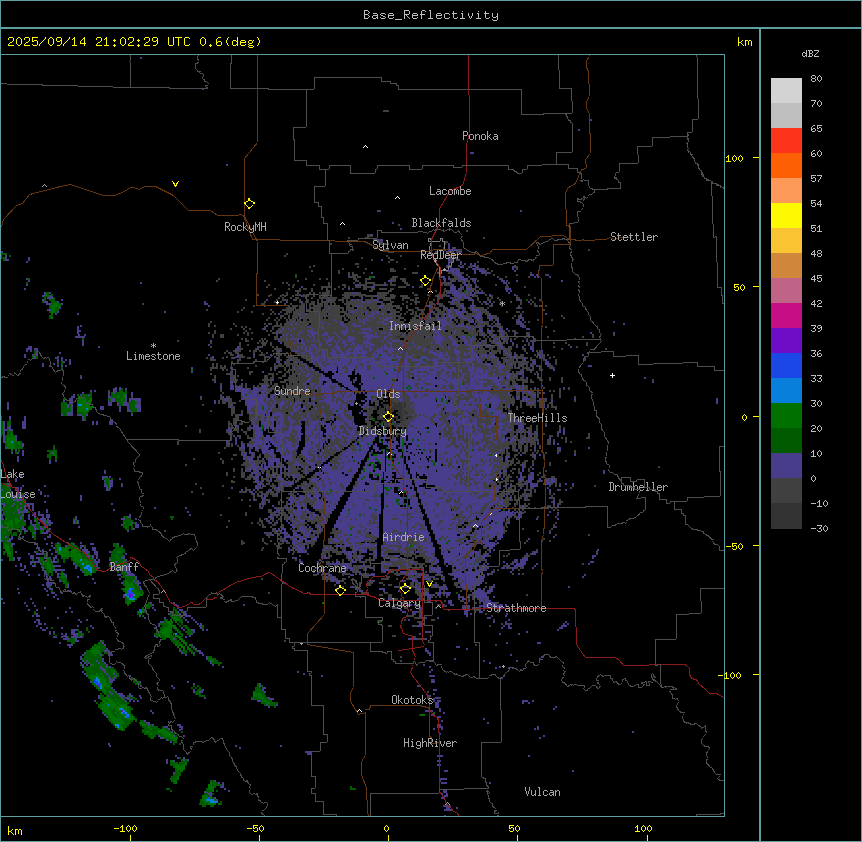Click yellow diamond marker south of Cochrane
The width and height of the screenshot is (862, 842).
pyautogui.click(x=340, y=590)
